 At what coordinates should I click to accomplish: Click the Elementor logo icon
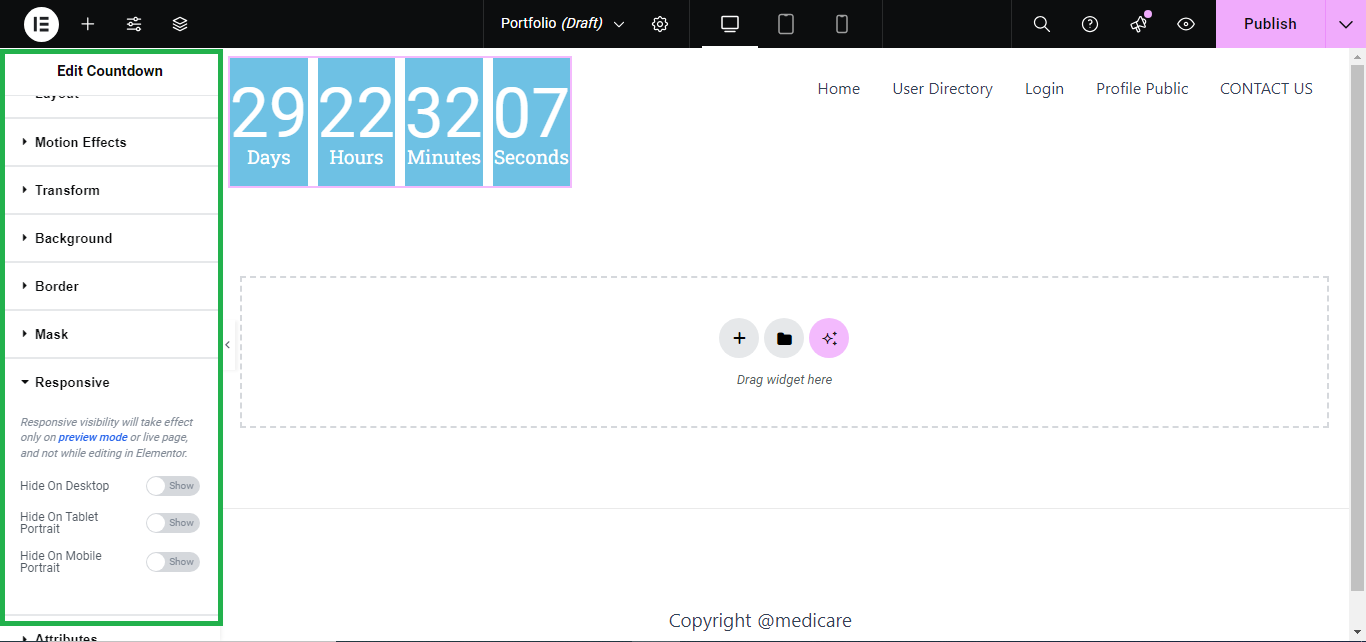(41, 24)
